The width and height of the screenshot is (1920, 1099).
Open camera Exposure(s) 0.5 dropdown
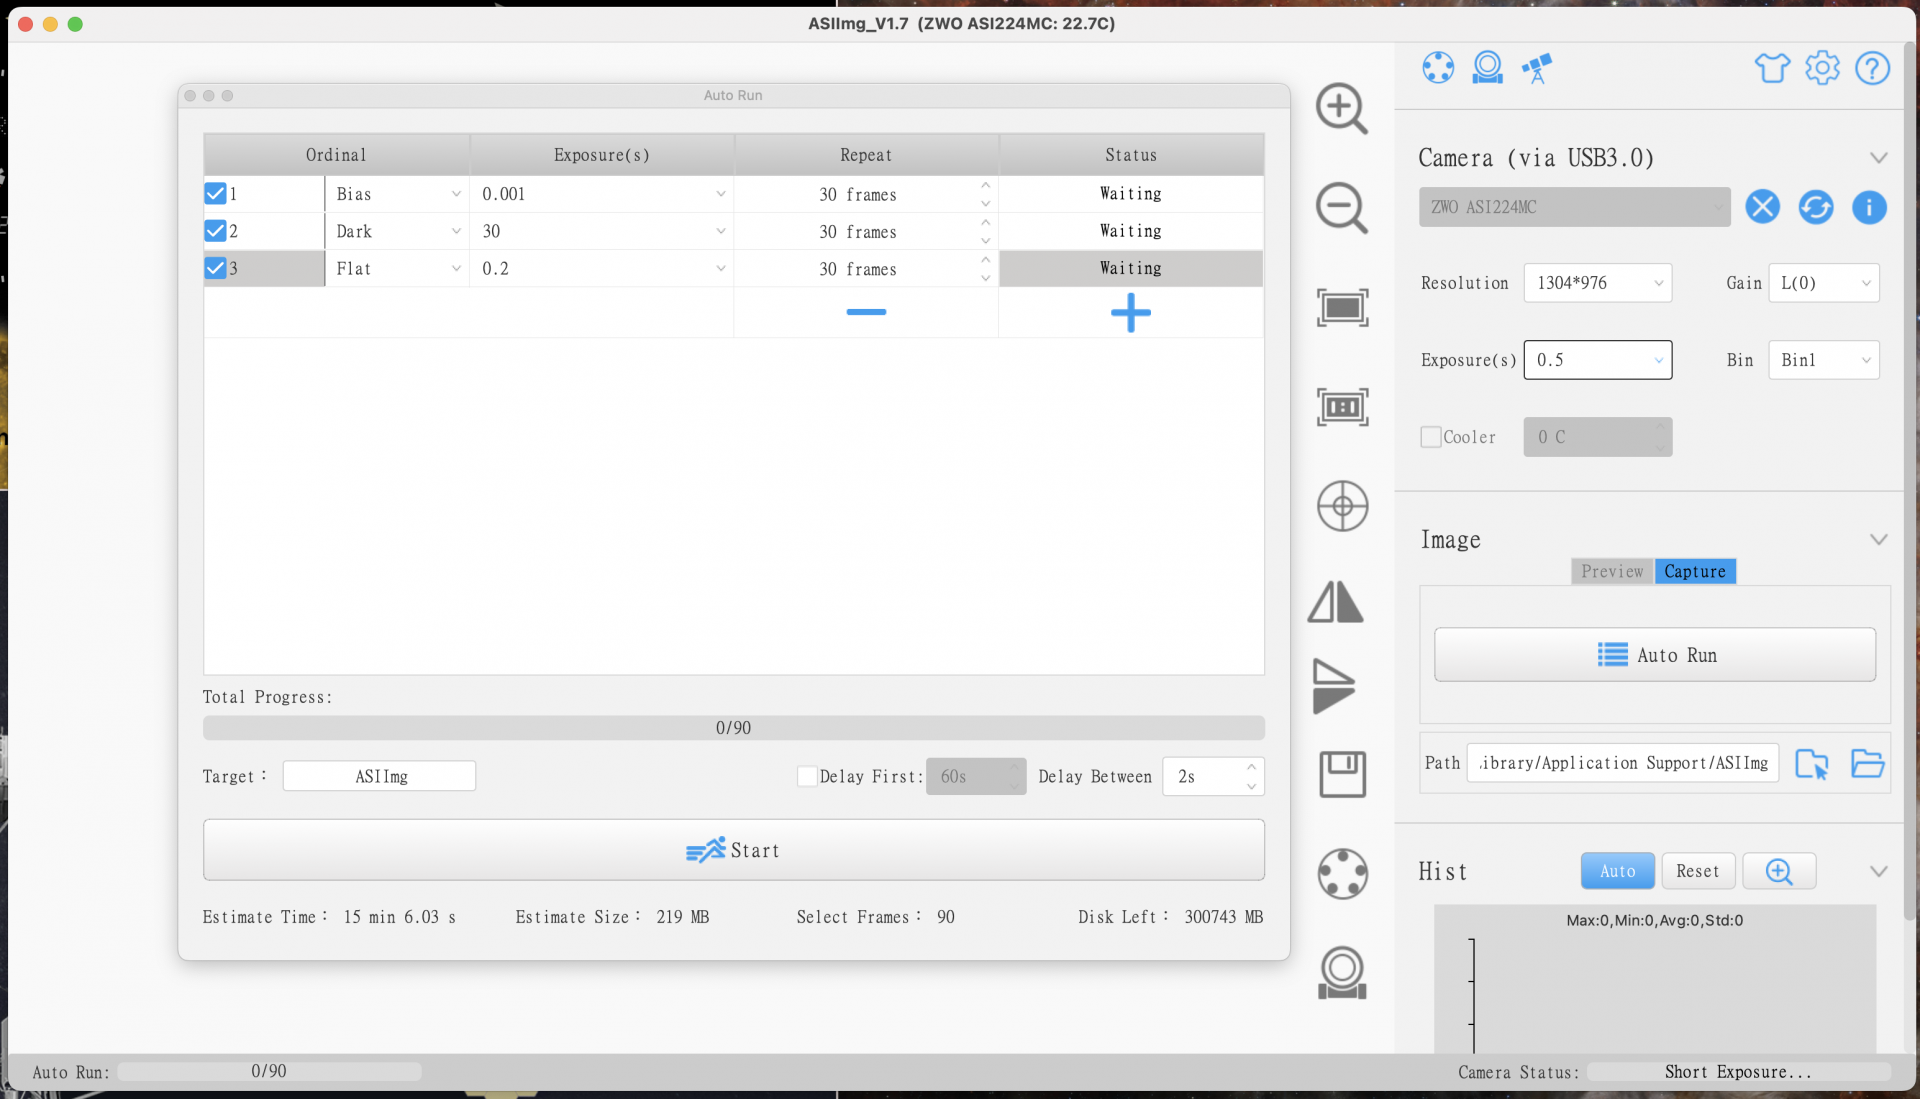coord(1597,360)
